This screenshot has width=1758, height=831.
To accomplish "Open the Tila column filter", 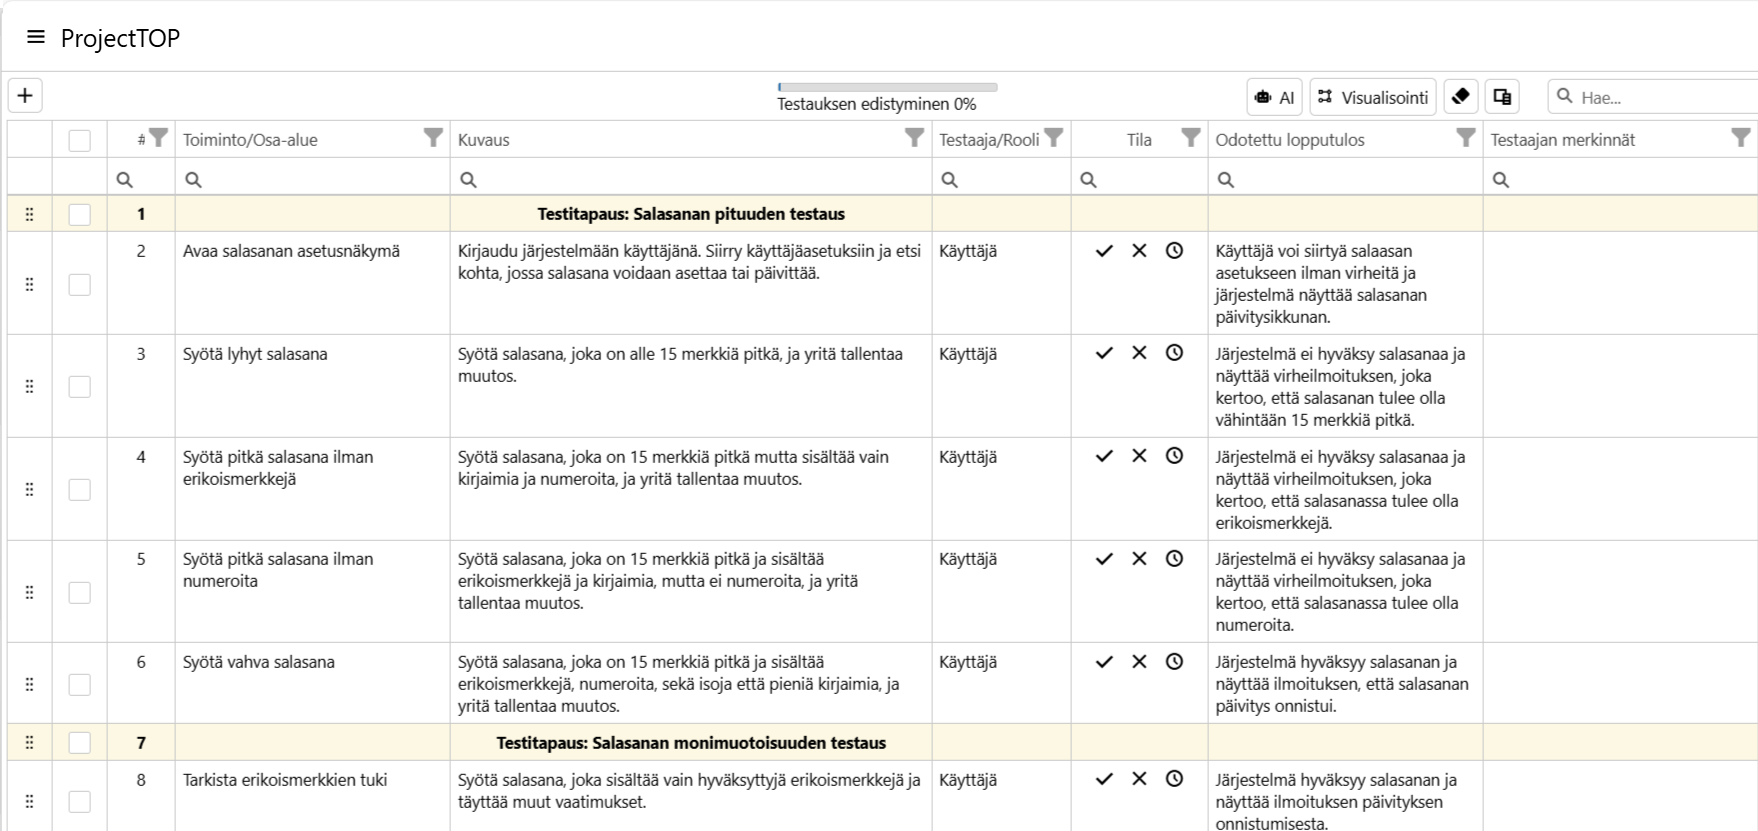I will click(1190, 138).
